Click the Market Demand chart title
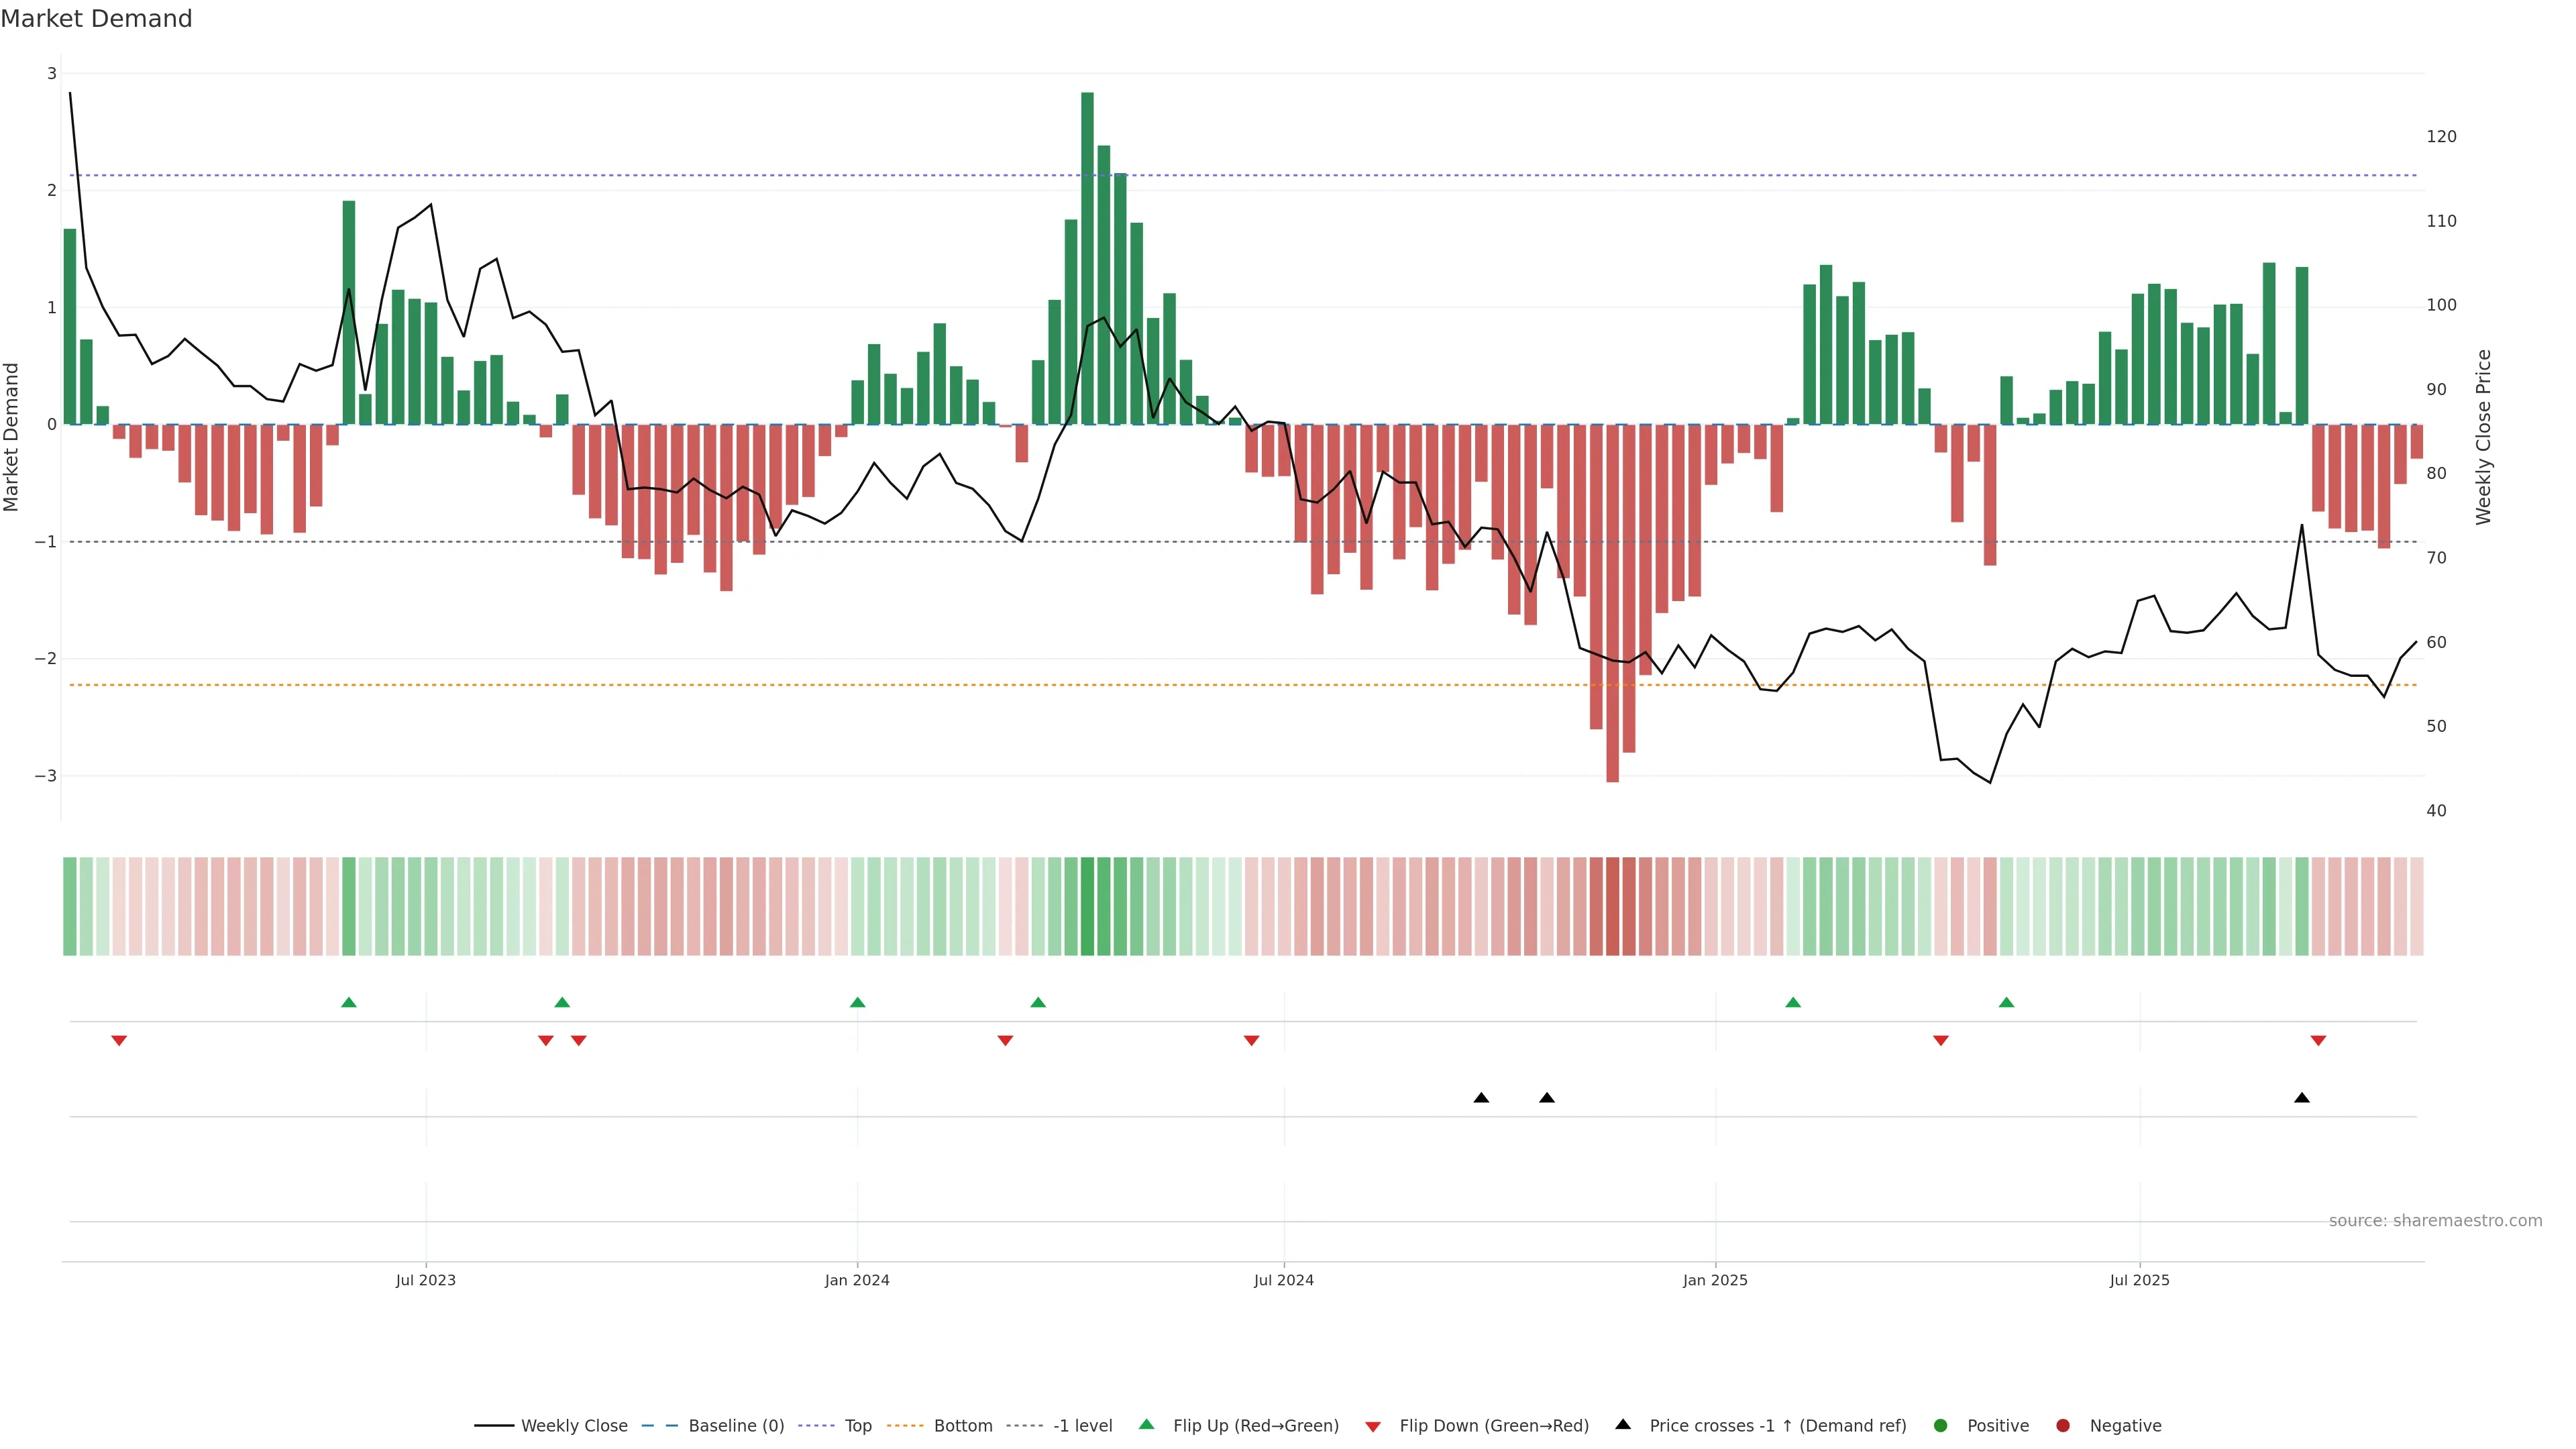 pyautogui.click(x=96, y=19)
